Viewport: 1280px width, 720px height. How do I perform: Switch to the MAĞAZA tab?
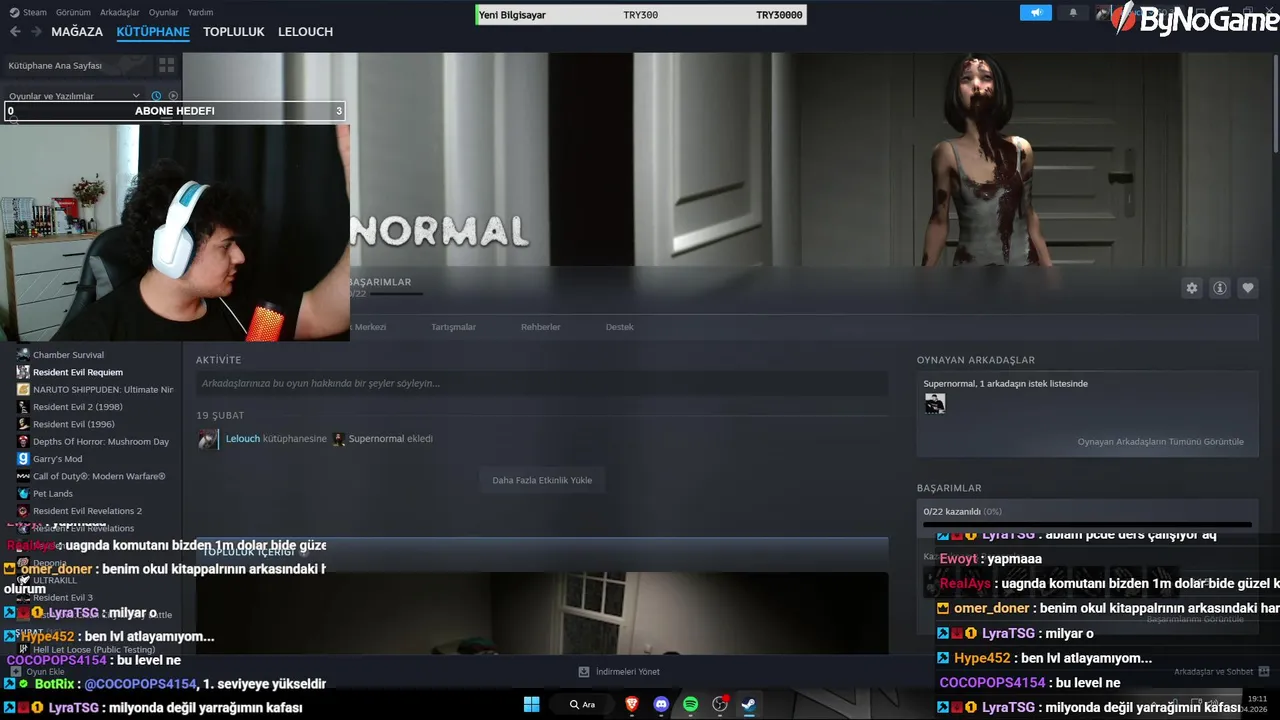pos(77,32)
